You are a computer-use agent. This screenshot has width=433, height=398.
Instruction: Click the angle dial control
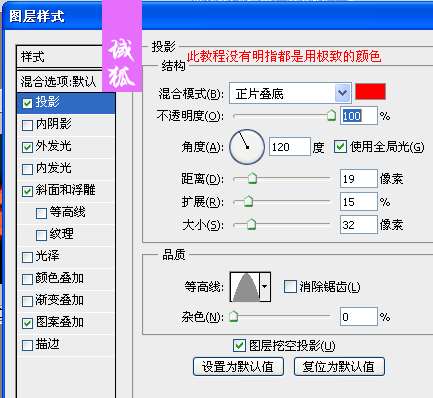pos(247,147)
